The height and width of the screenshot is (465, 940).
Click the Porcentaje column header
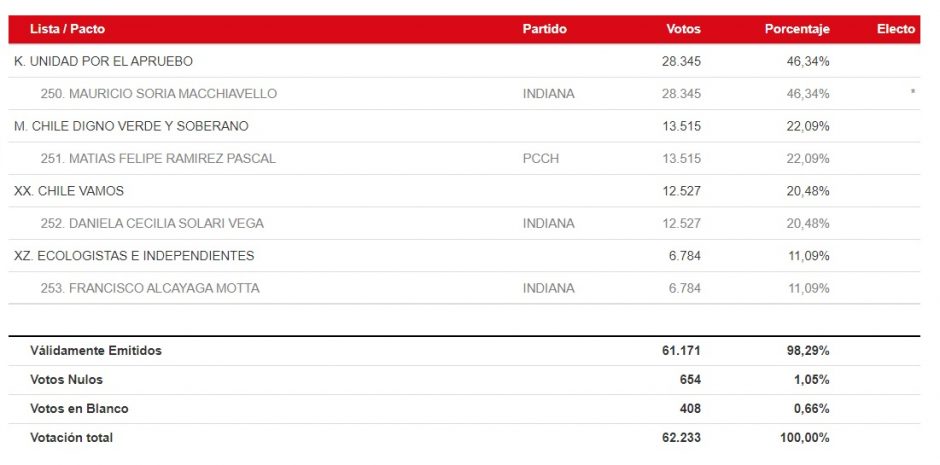click(x=797, y=29)
